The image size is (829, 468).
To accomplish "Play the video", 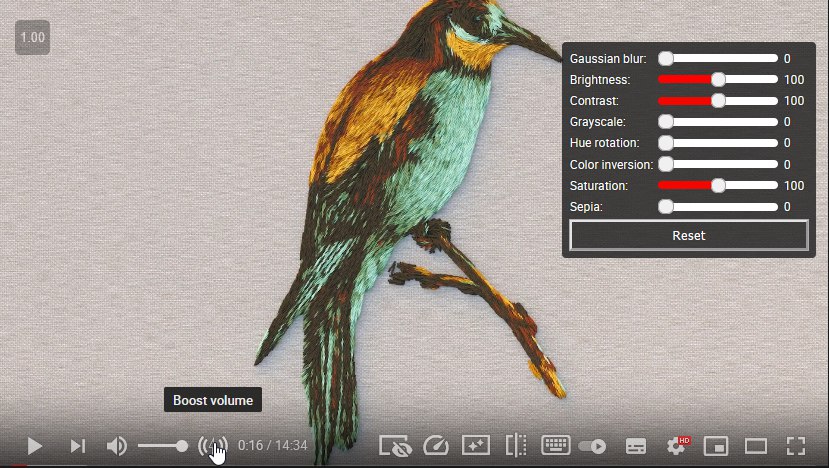I will pyautogui.click(x=35, y=446).
